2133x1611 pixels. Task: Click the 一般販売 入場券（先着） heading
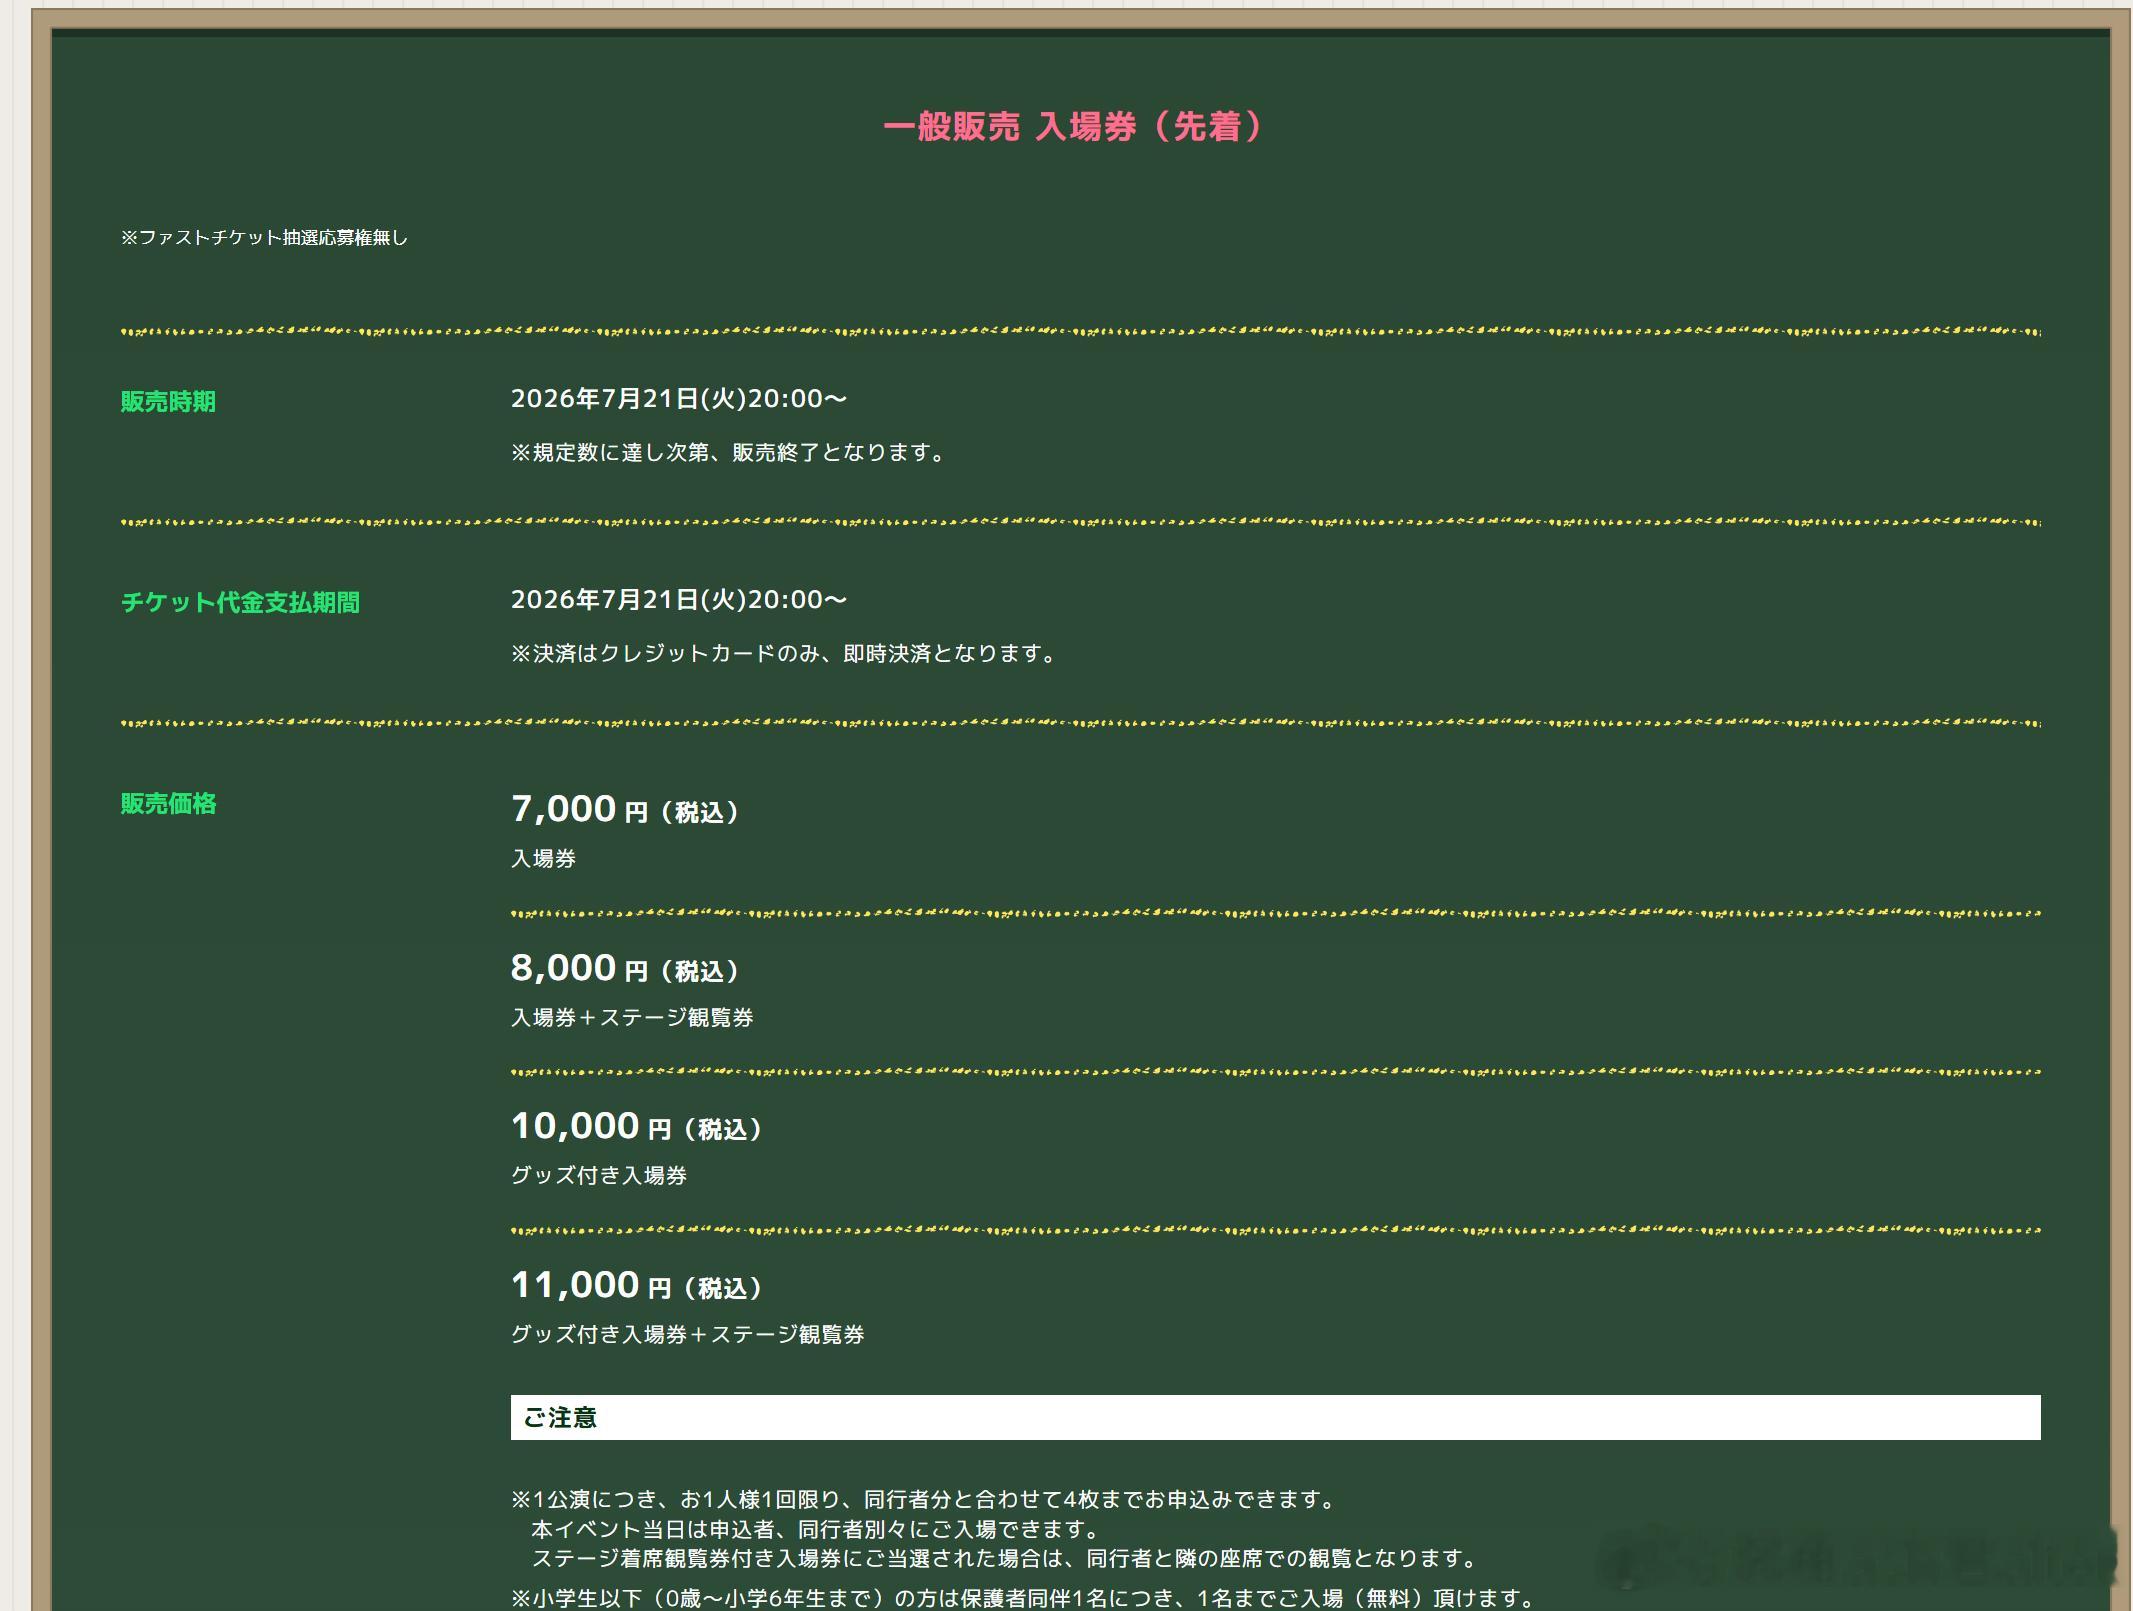point(1075,127)
